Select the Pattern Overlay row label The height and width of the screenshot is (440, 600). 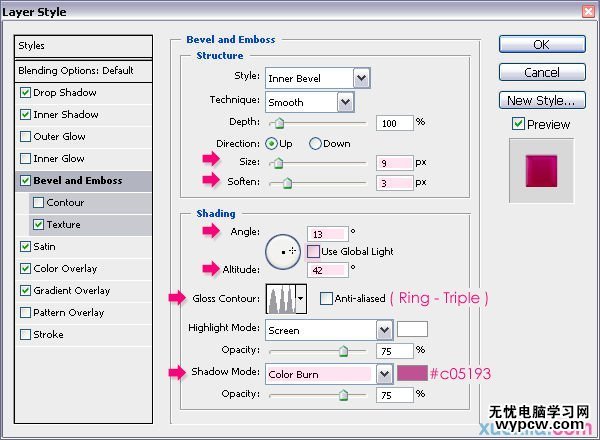point(69,313)
